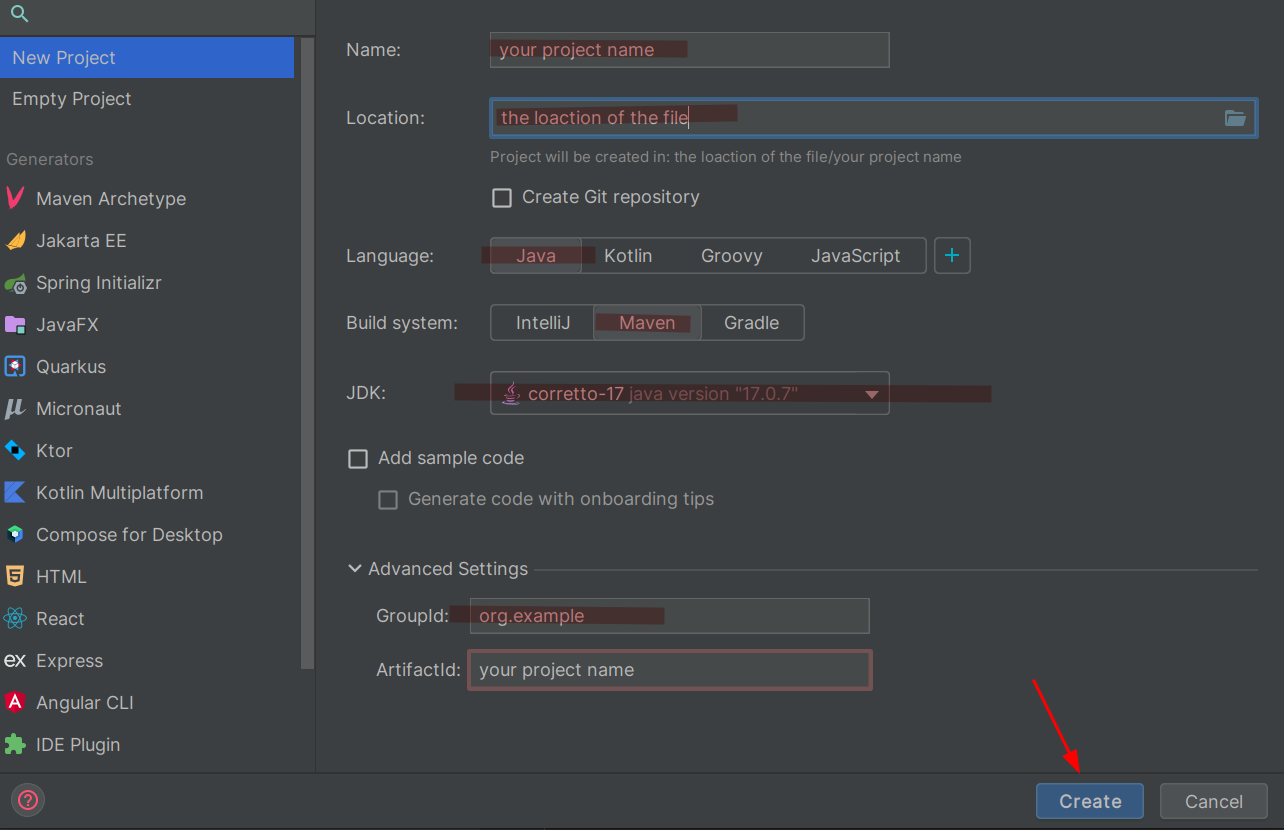Open help with question mark icon

click(x=28, y=800)
